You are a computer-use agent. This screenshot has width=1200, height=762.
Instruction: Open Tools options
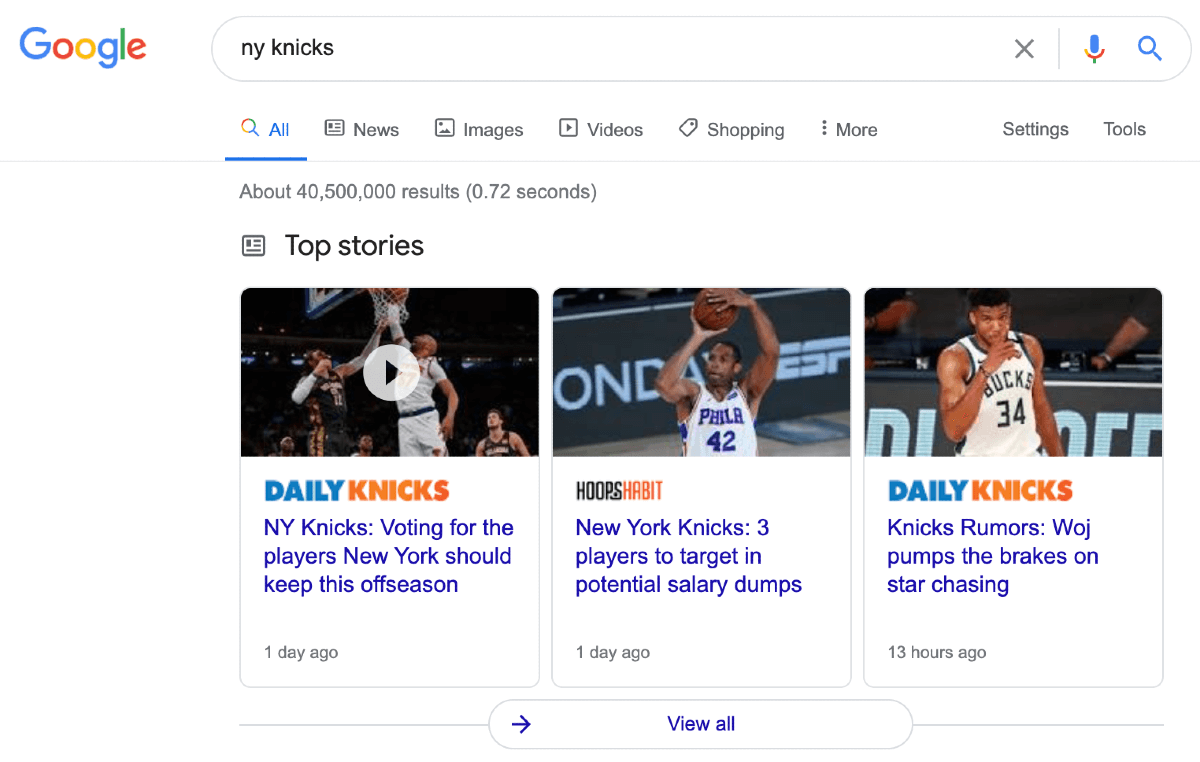click(x=1124, y=129)
